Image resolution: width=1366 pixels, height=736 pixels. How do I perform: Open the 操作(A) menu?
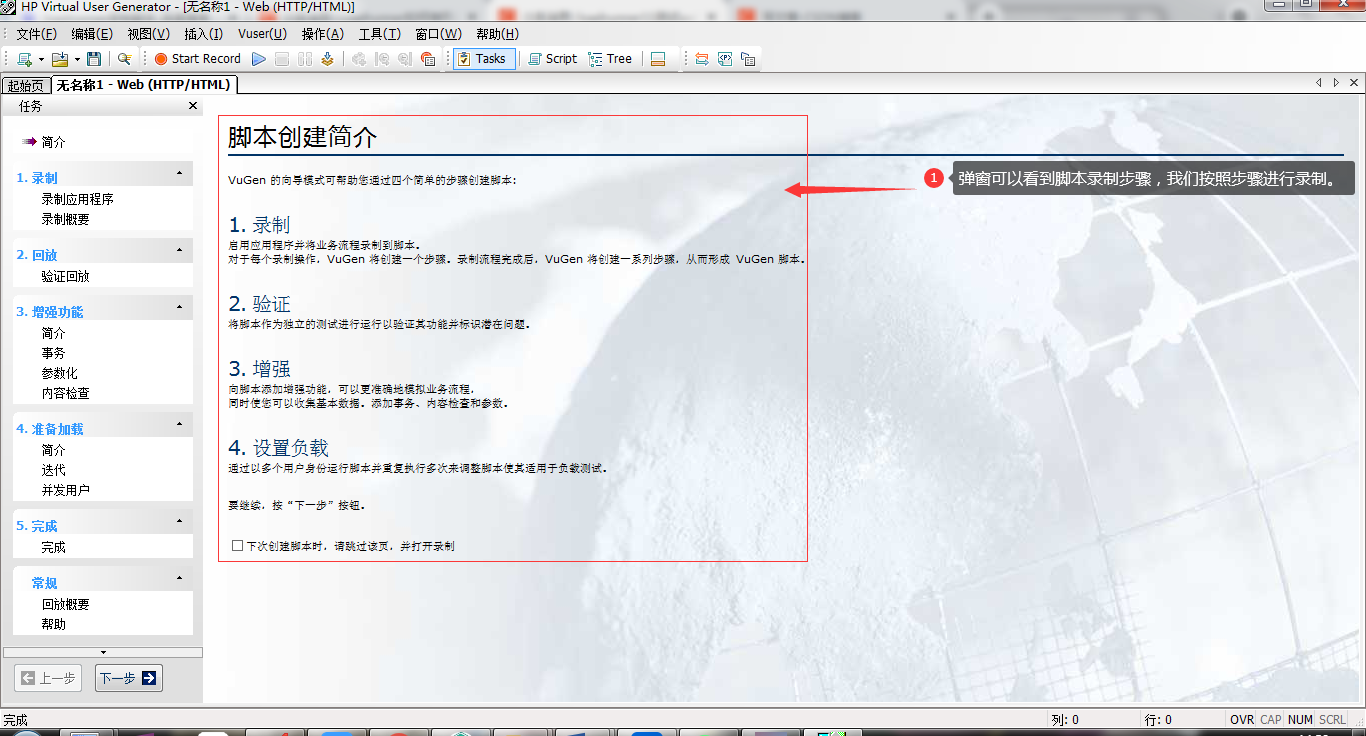tap(322, 33)
